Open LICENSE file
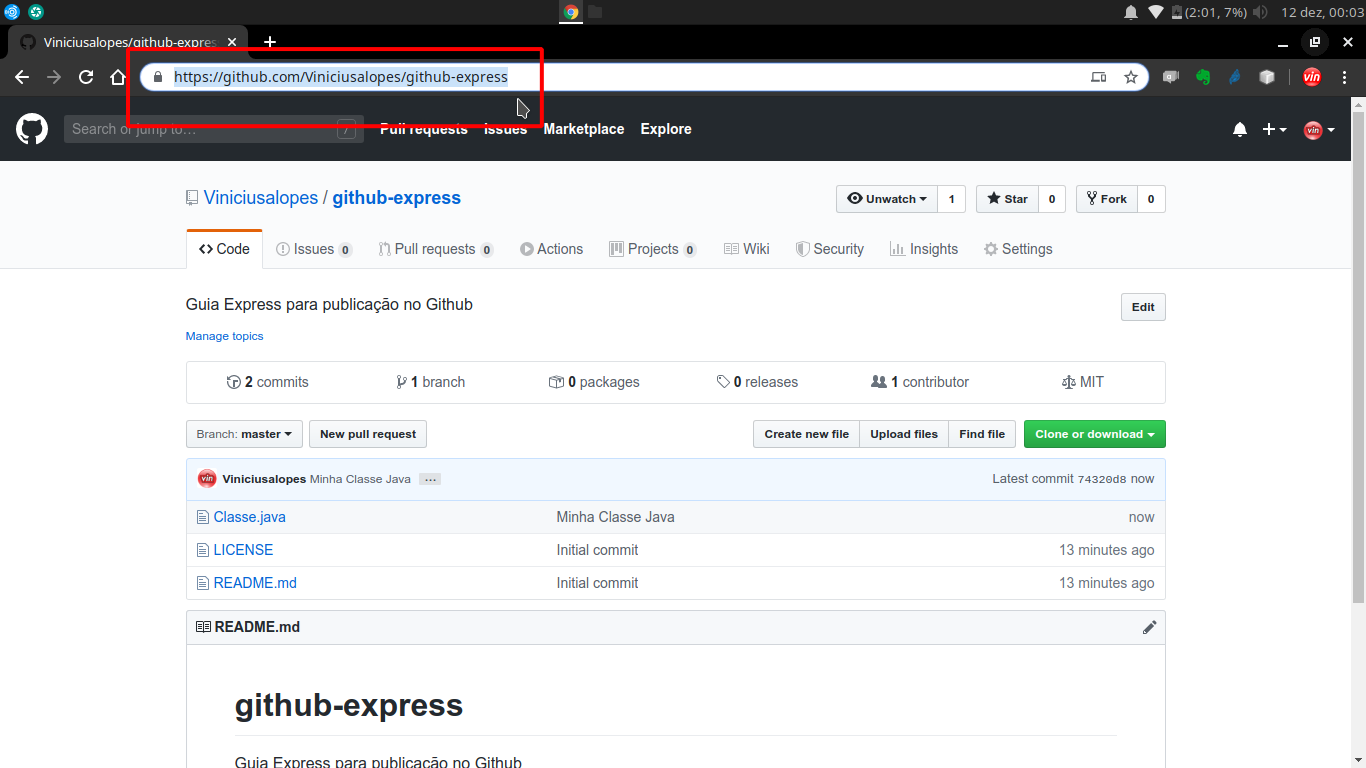Viewport: 1366px width, 768px height. tap(243, 550)
